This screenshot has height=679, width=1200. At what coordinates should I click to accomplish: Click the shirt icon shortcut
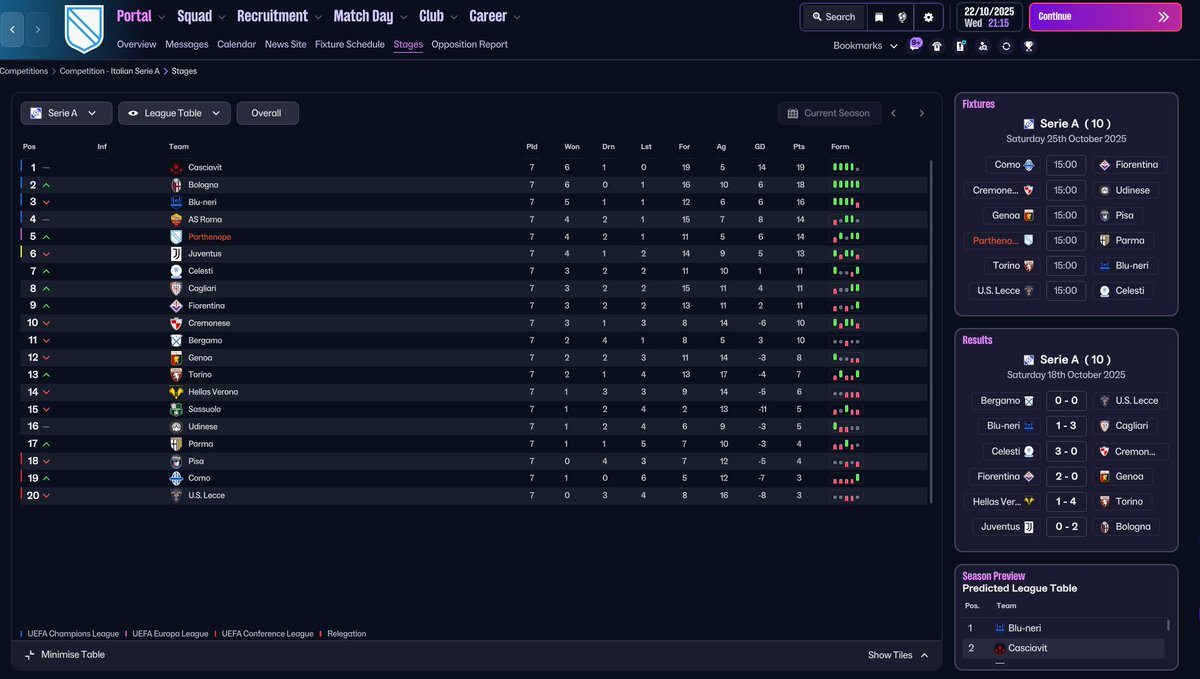click(937, 46)
